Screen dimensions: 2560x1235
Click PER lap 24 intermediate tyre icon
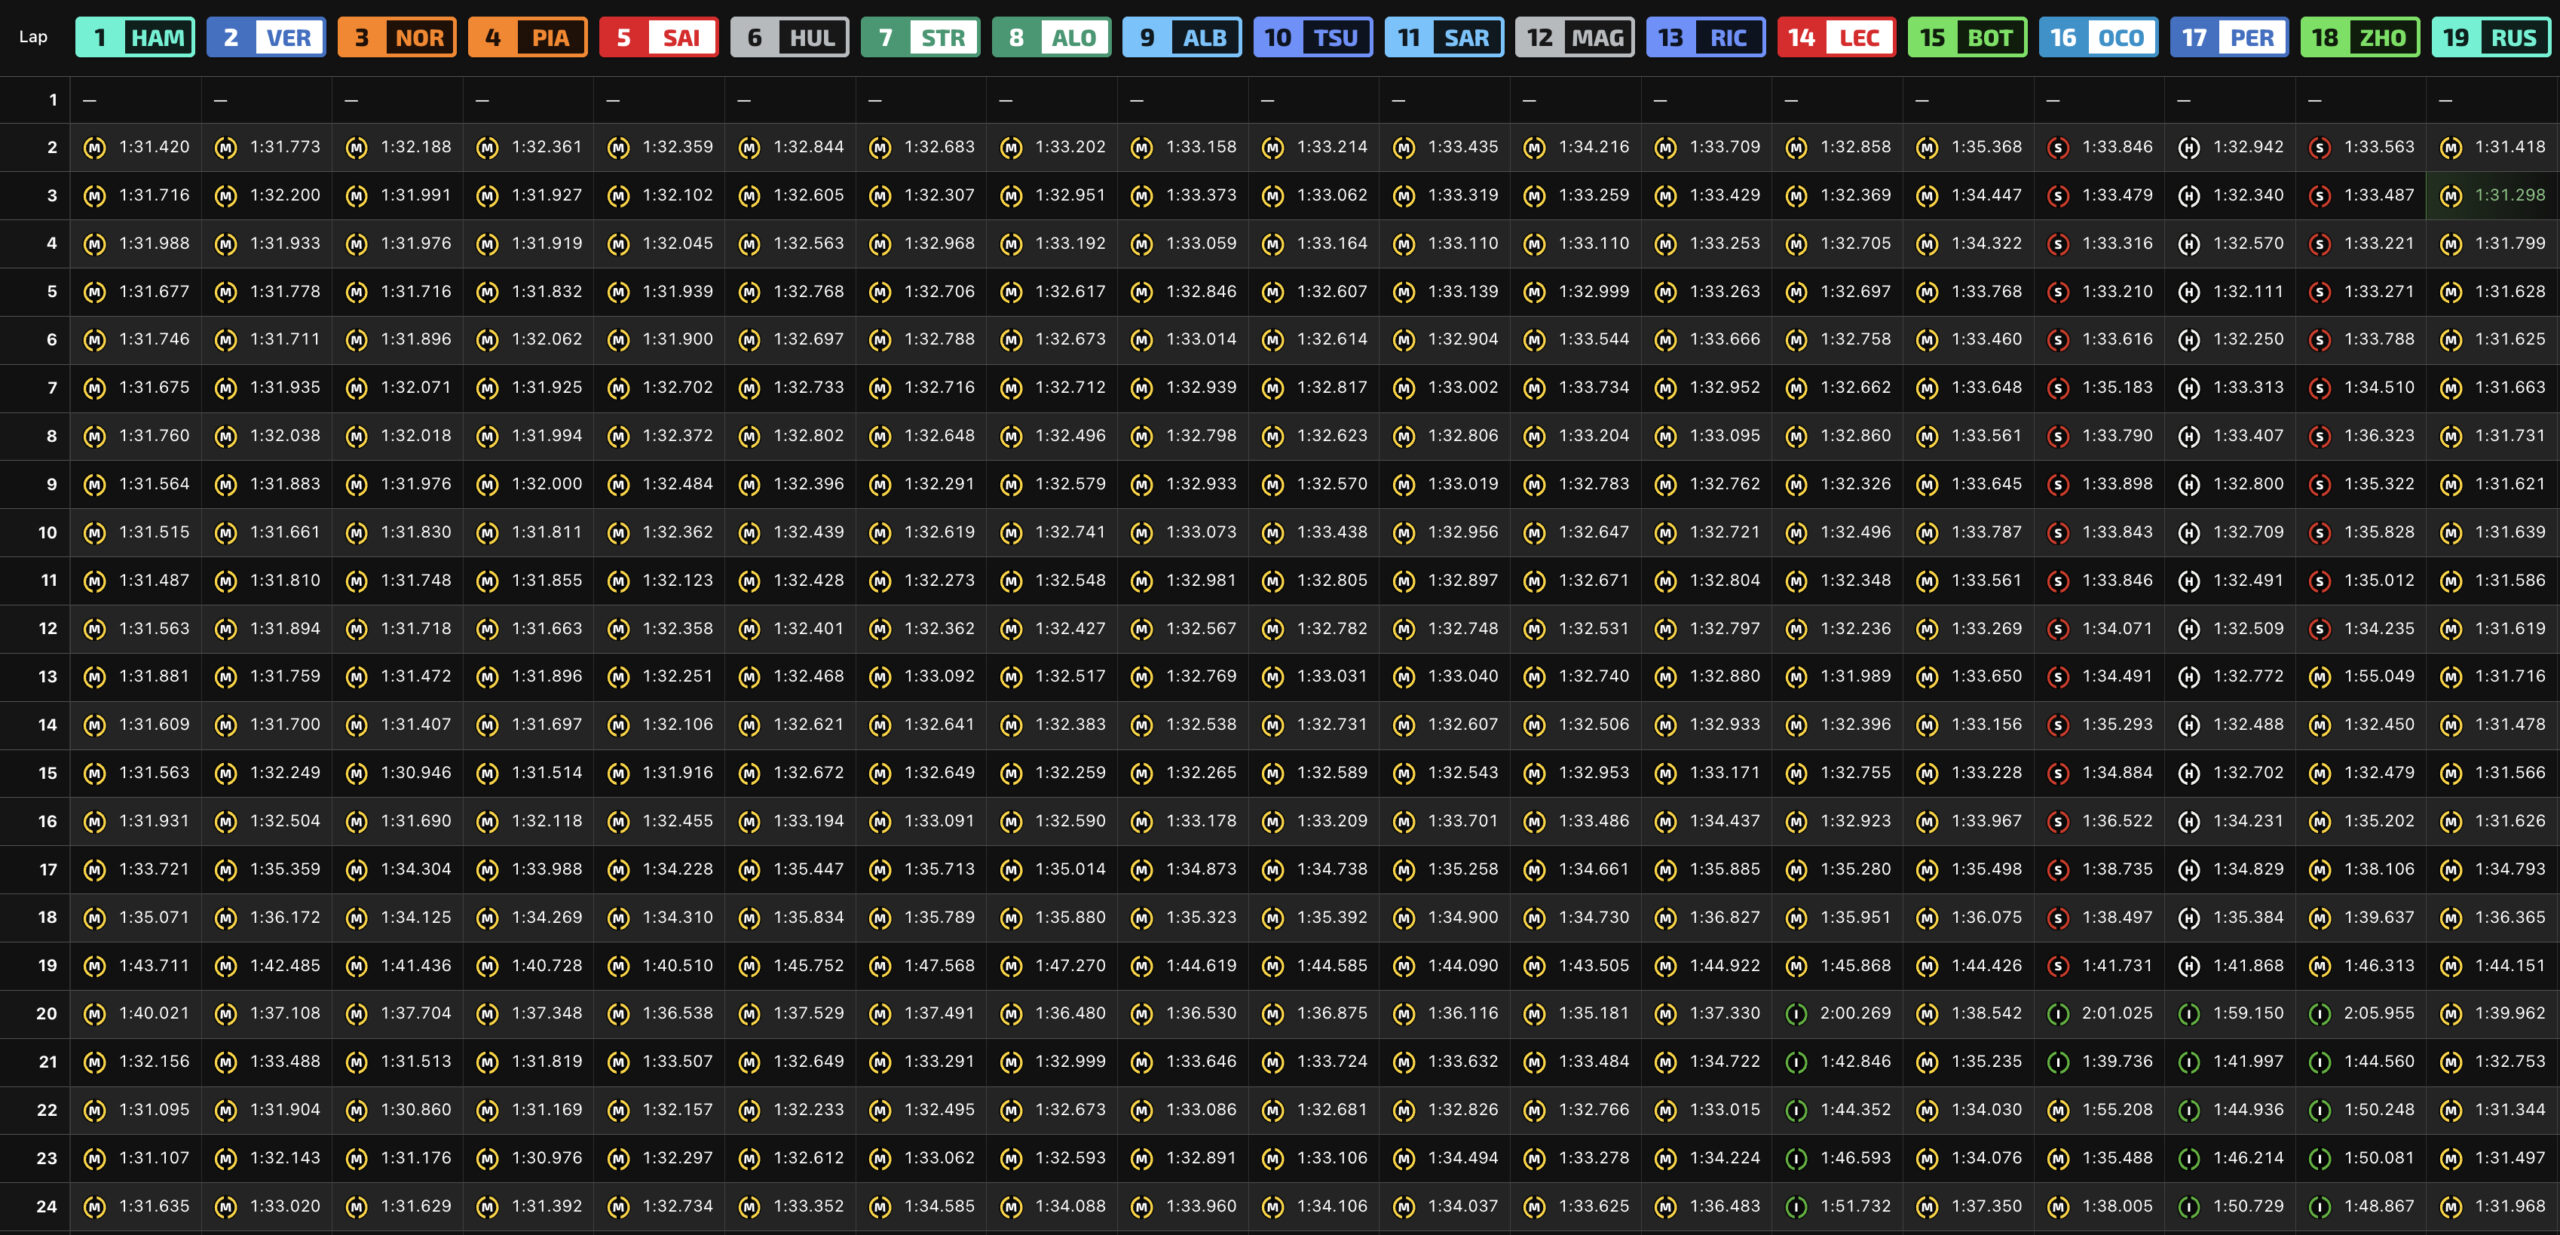pos(2188,1207)
